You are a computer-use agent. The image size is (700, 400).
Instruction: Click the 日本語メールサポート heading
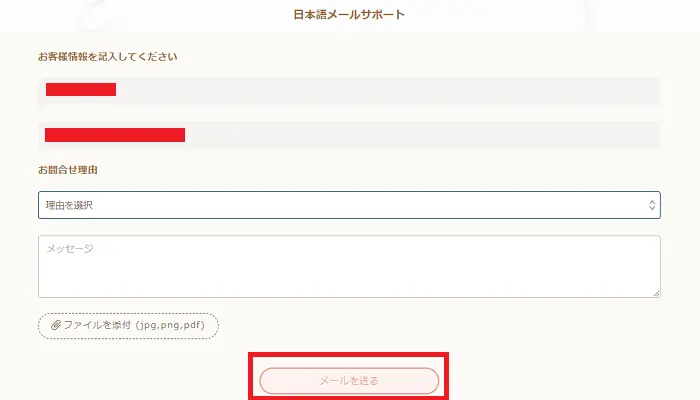click(349, 15)
